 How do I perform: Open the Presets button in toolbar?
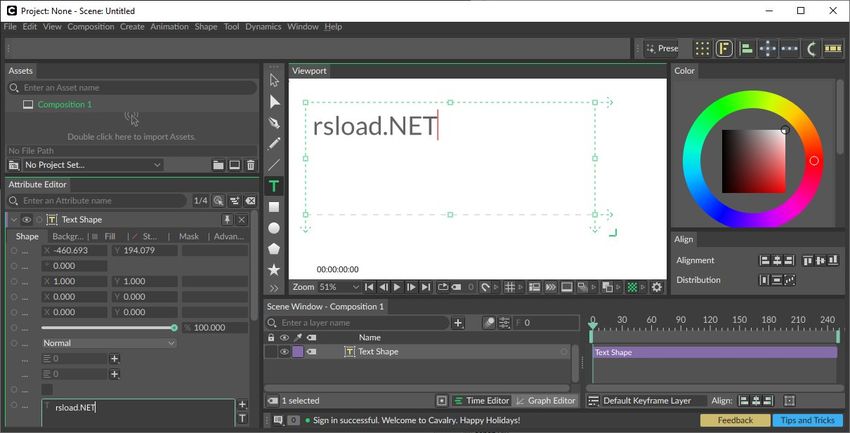click(x=661, y=48)
